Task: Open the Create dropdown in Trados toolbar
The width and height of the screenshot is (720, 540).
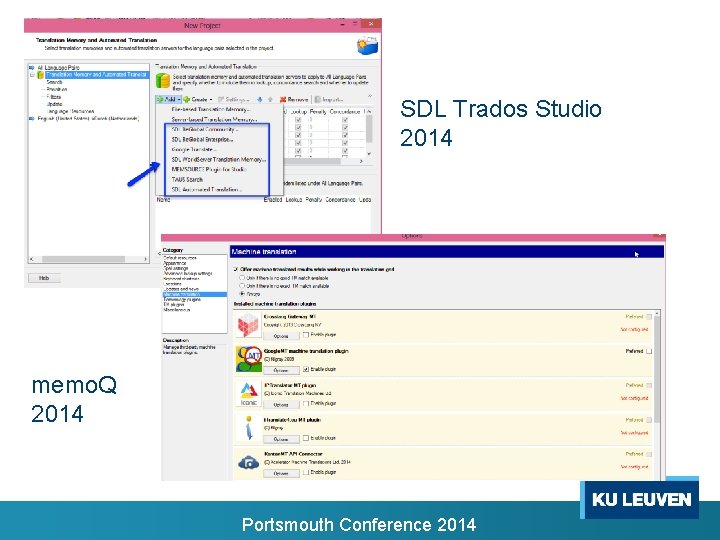Action: (198, 99)
